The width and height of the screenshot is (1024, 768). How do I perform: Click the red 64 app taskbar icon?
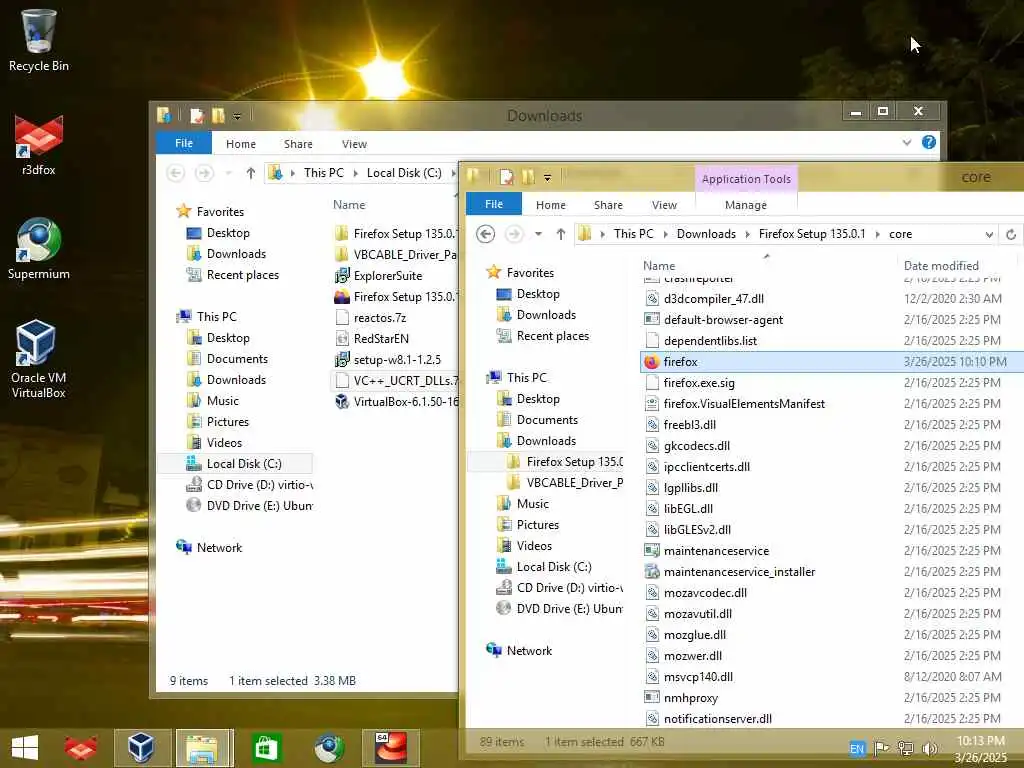click(x=391, y=748)
